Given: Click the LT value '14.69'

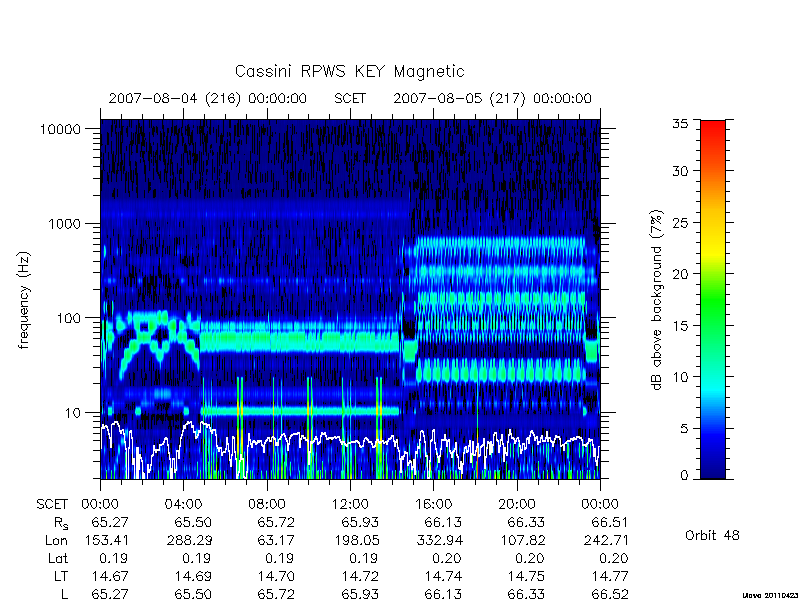Looking at the screenshot, I should pos(193,576).
